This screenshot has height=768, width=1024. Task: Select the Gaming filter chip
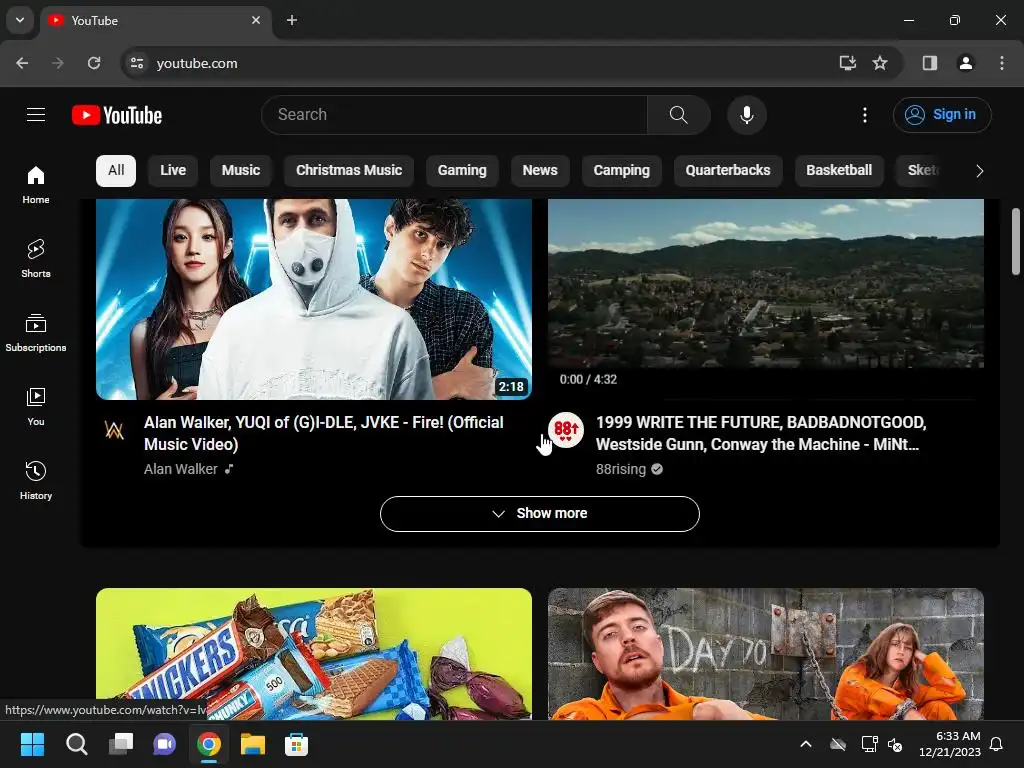click(x=462, y=171)
